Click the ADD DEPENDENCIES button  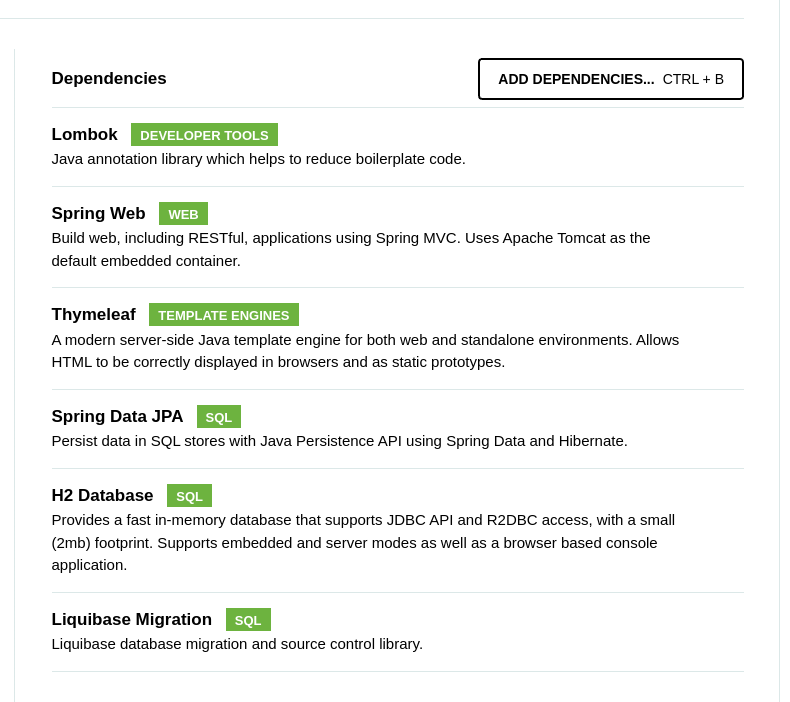pyautogui.click(x=610, y=79)
